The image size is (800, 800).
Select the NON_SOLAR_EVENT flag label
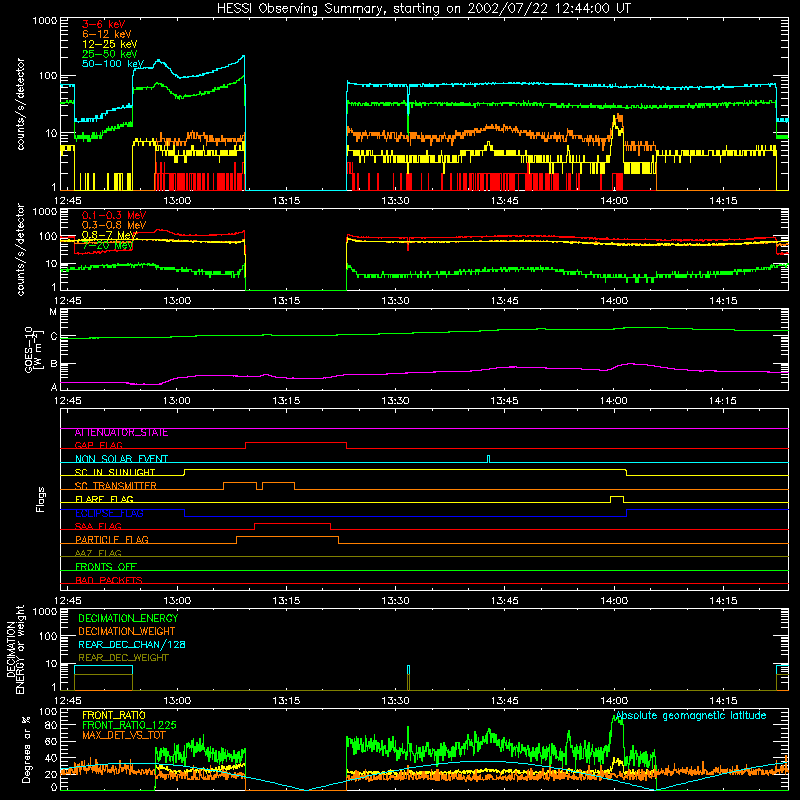[121, 459]
